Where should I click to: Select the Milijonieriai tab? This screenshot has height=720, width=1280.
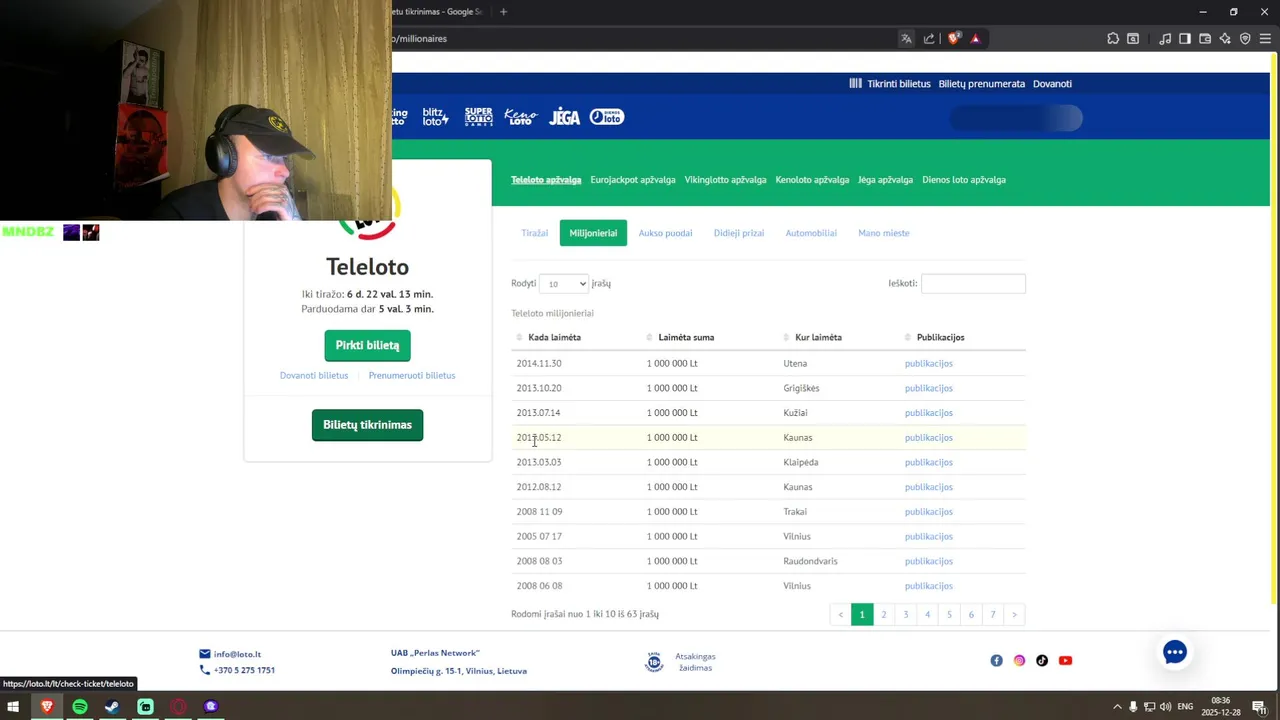click(593, 233)
